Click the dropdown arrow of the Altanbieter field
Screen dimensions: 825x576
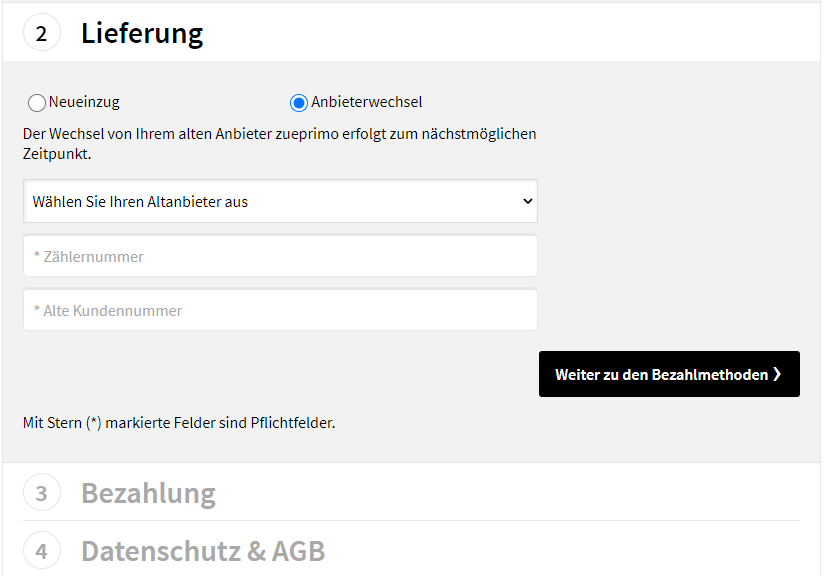point(528,201)
